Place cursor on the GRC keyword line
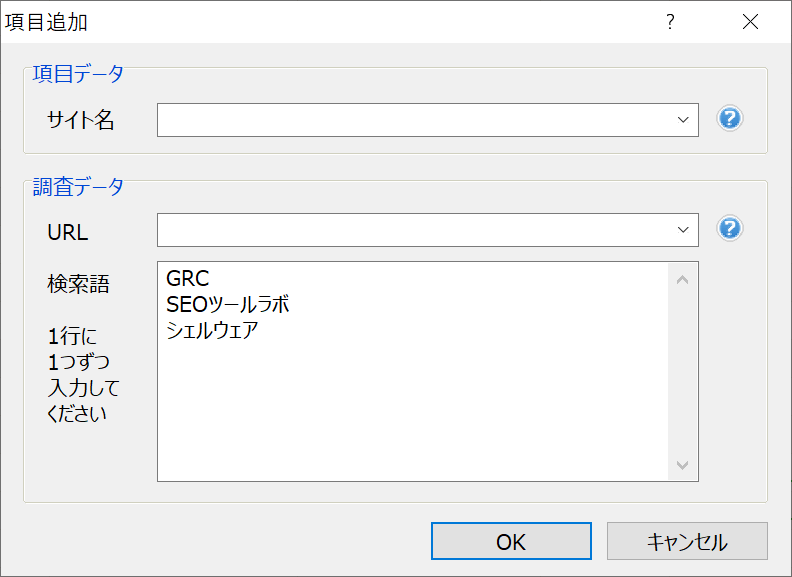 point(188,280)
